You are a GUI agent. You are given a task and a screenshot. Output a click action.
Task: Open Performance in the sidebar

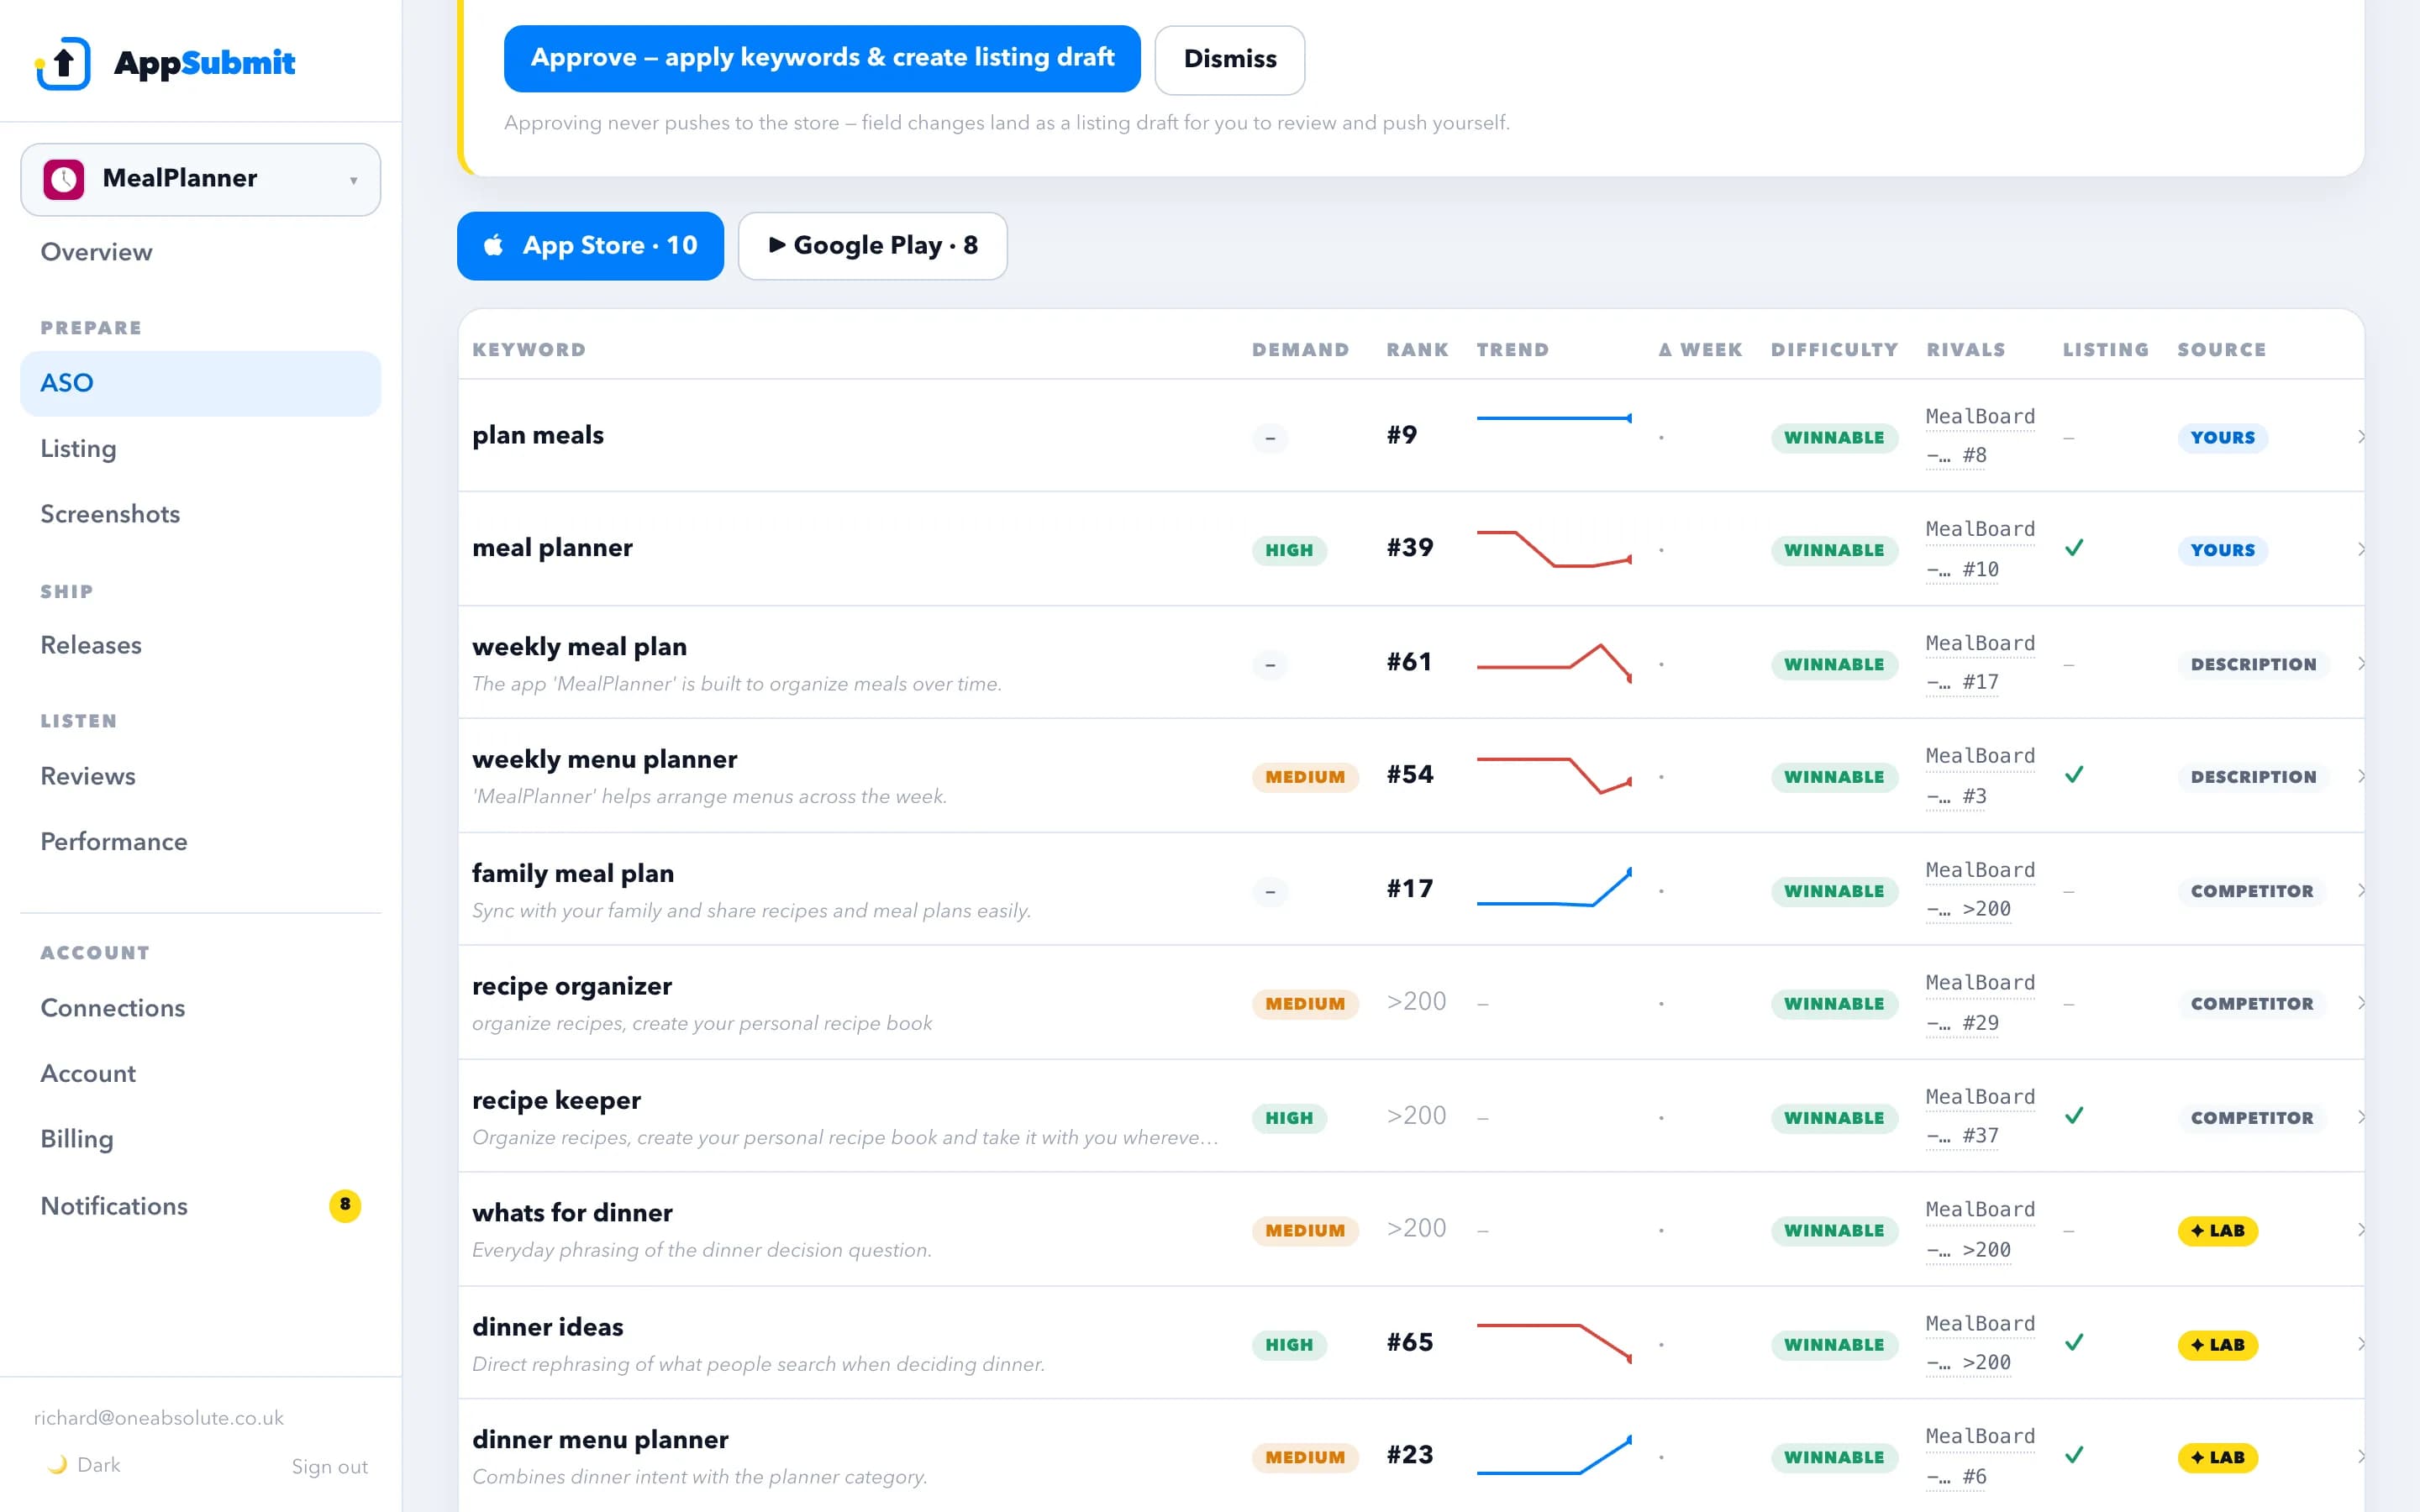click(200, 841)
